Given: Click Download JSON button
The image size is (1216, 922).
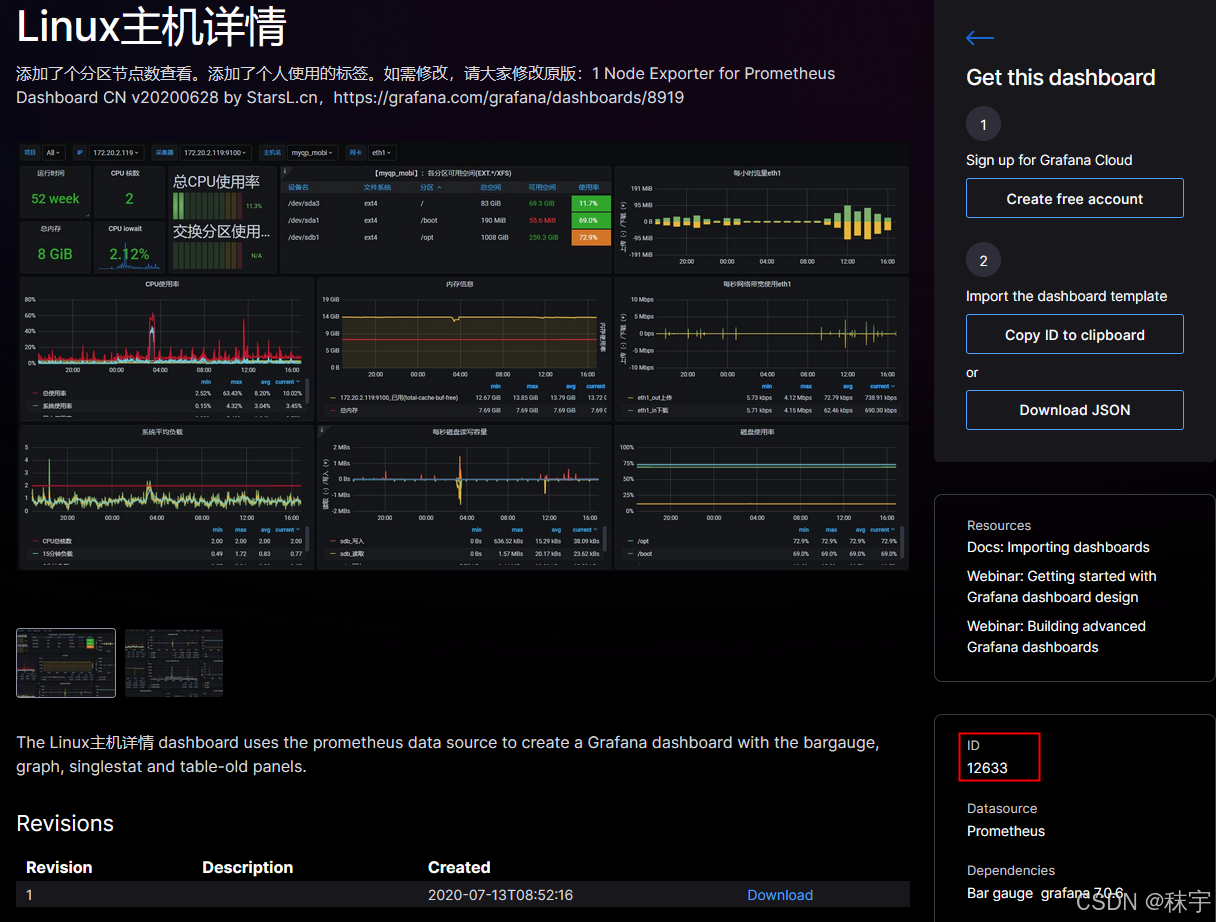Looking at the screenshot, I should 1074,410.
